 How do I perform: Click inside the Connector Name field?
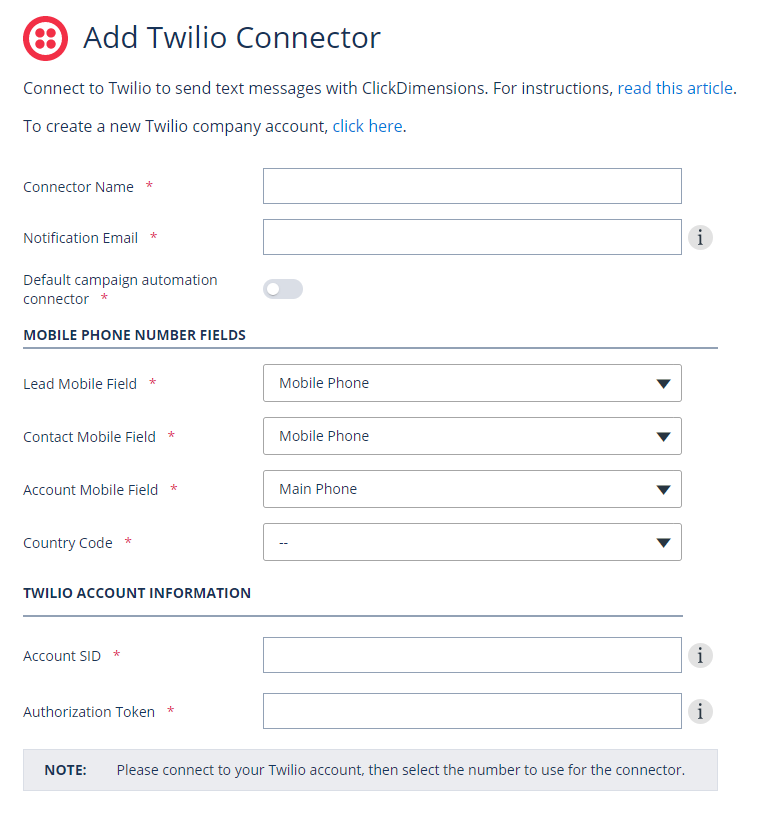472,186
